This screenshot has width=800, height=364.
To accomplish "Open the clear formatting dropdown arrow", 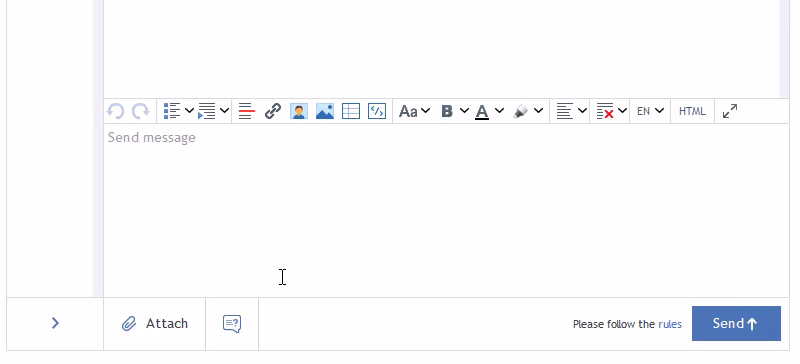I will (622, 110).
